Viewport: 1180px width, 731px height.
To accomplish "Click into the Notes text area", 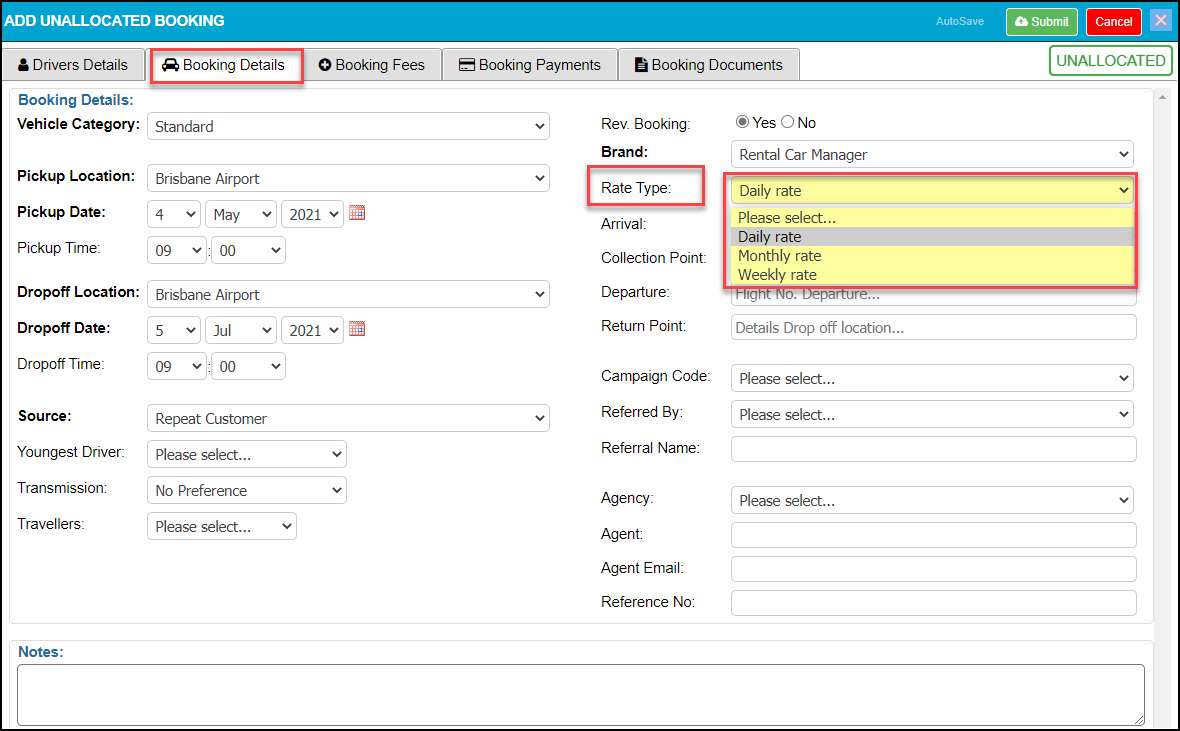I will coord(580,694).
